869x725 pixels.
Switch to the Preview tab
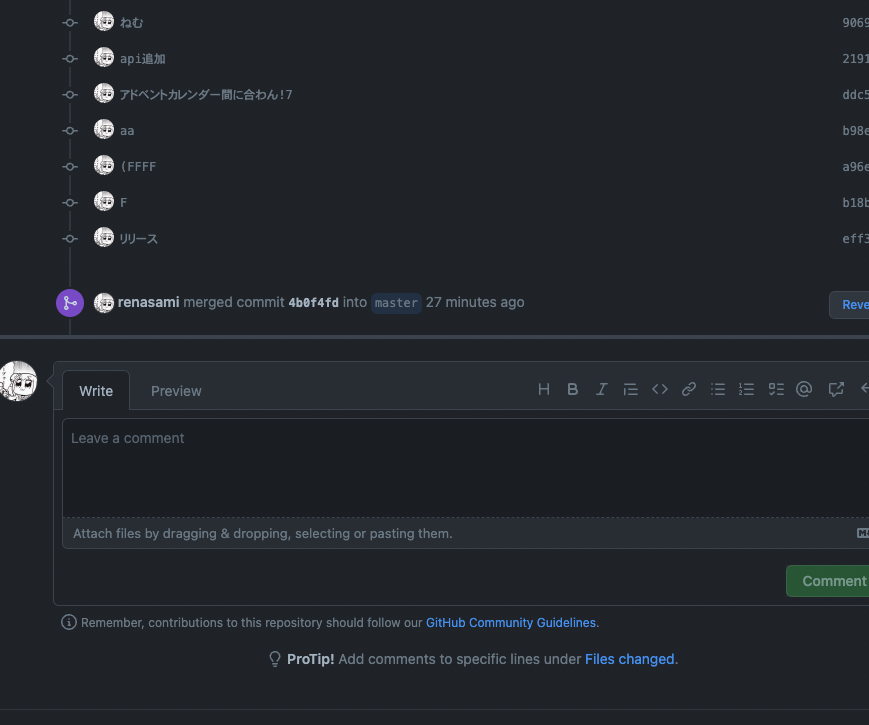[x=176, y=391]
